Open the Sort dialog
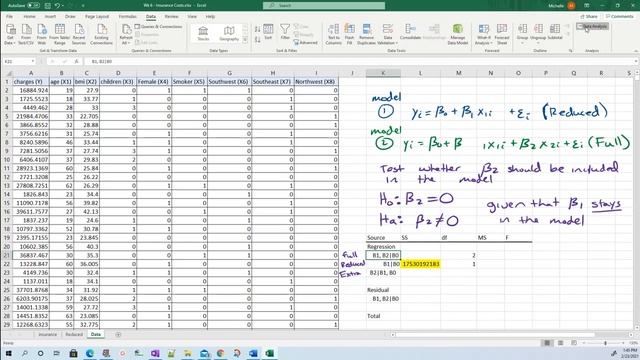640x360 pixels. pos(268,32)
